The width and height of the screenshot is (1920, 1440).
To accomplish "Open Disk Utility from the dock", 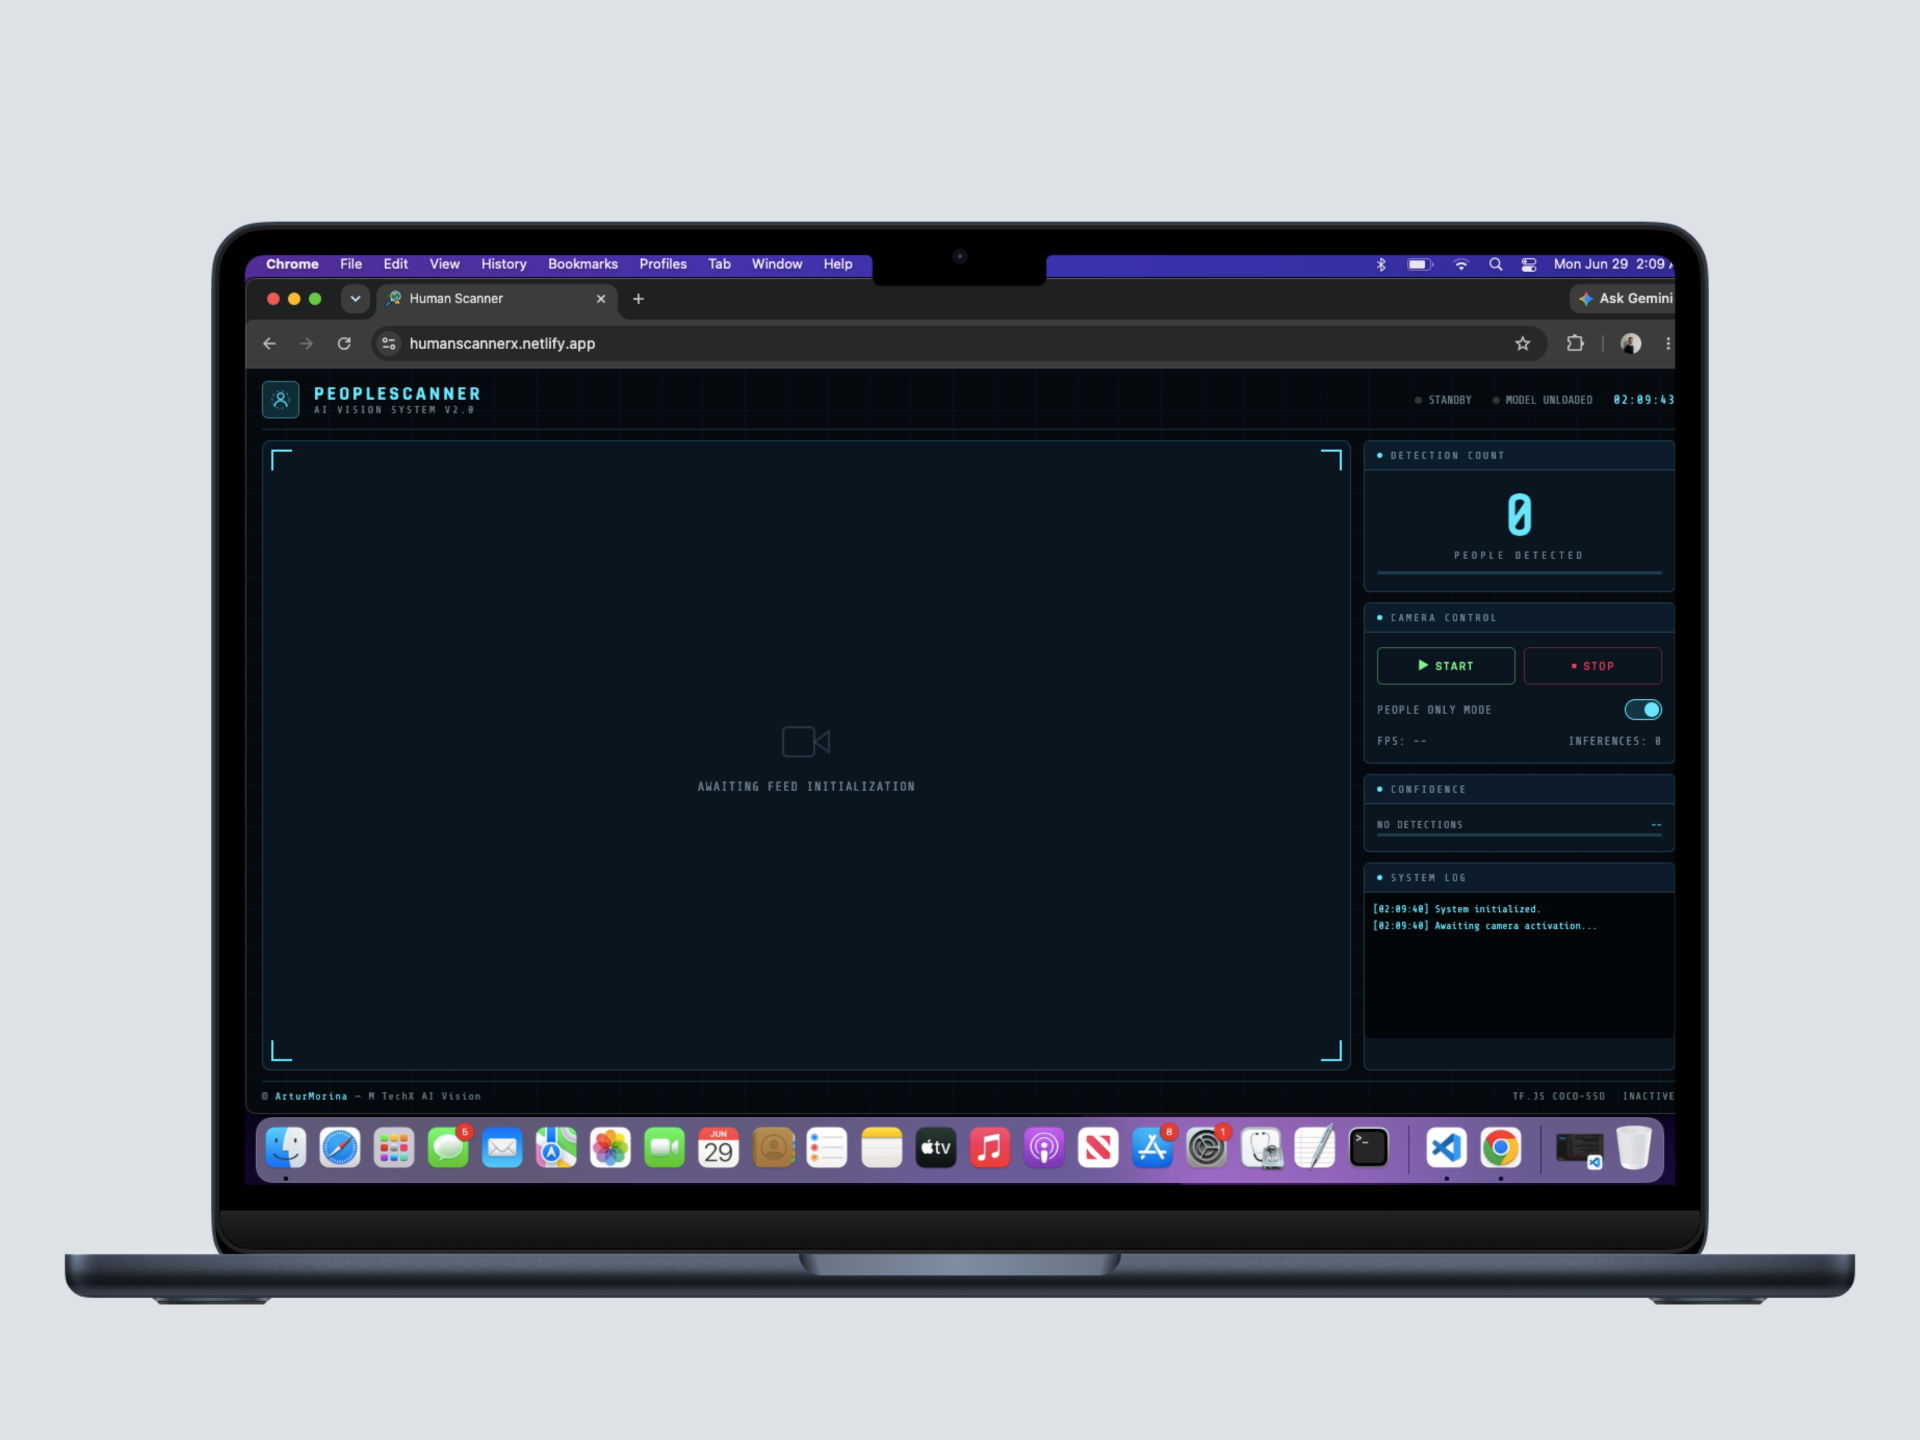I will coord(1261,1148).
